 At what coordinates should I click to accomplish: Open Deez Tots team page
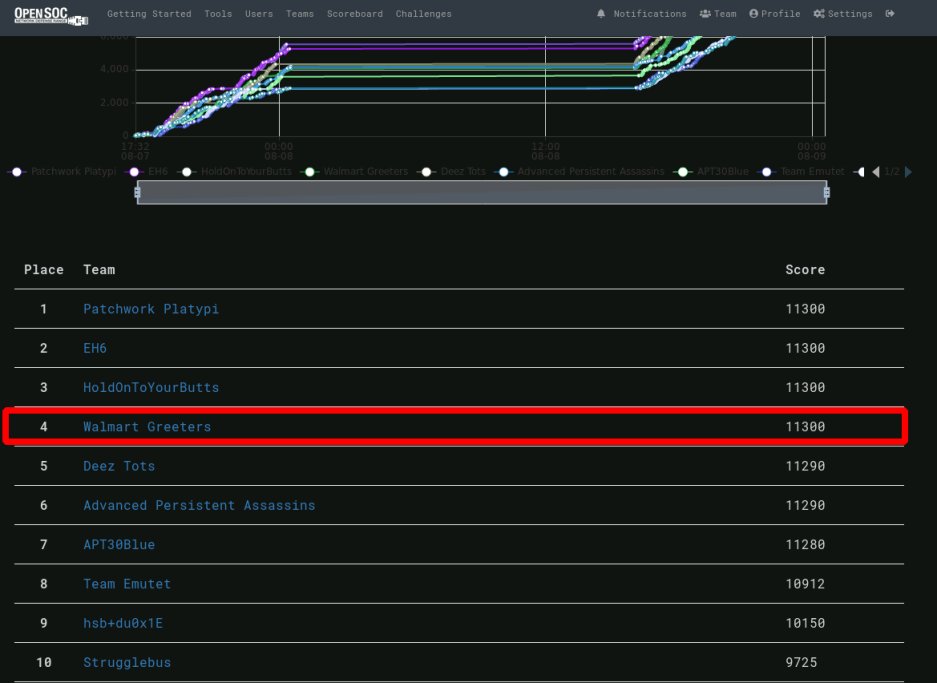119,466
